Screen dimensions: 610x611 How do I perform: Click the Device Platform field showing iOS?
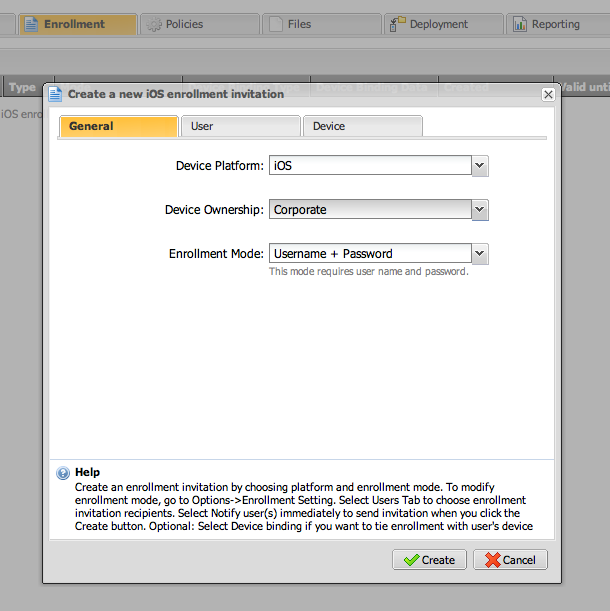369,166
